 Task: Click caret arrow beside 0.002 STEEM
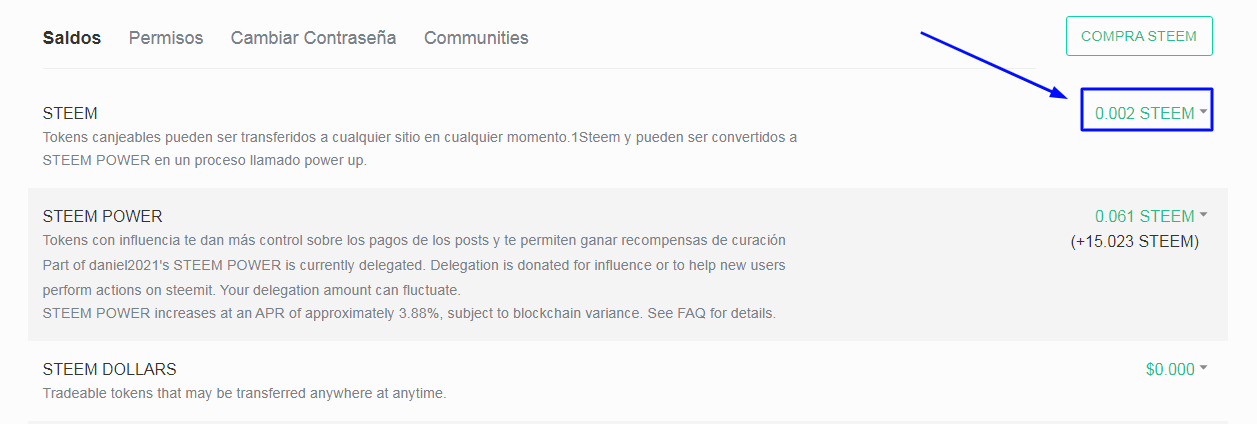click(x=1203, y=112)
